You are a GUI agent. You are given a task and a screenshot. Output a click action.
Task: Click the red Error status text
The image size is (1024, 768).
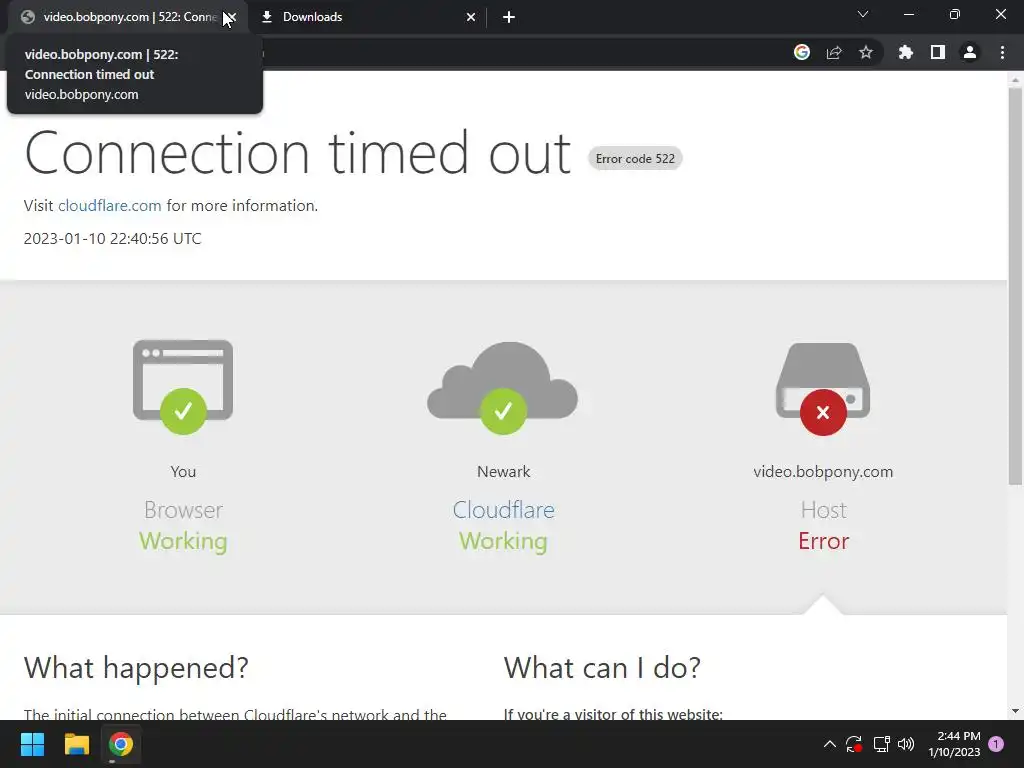(824, 541)
